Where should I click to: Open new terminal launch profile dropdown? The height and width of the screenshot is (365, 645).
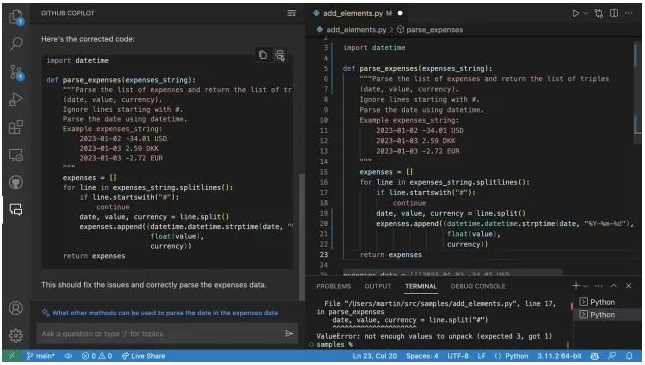(585, 286)
